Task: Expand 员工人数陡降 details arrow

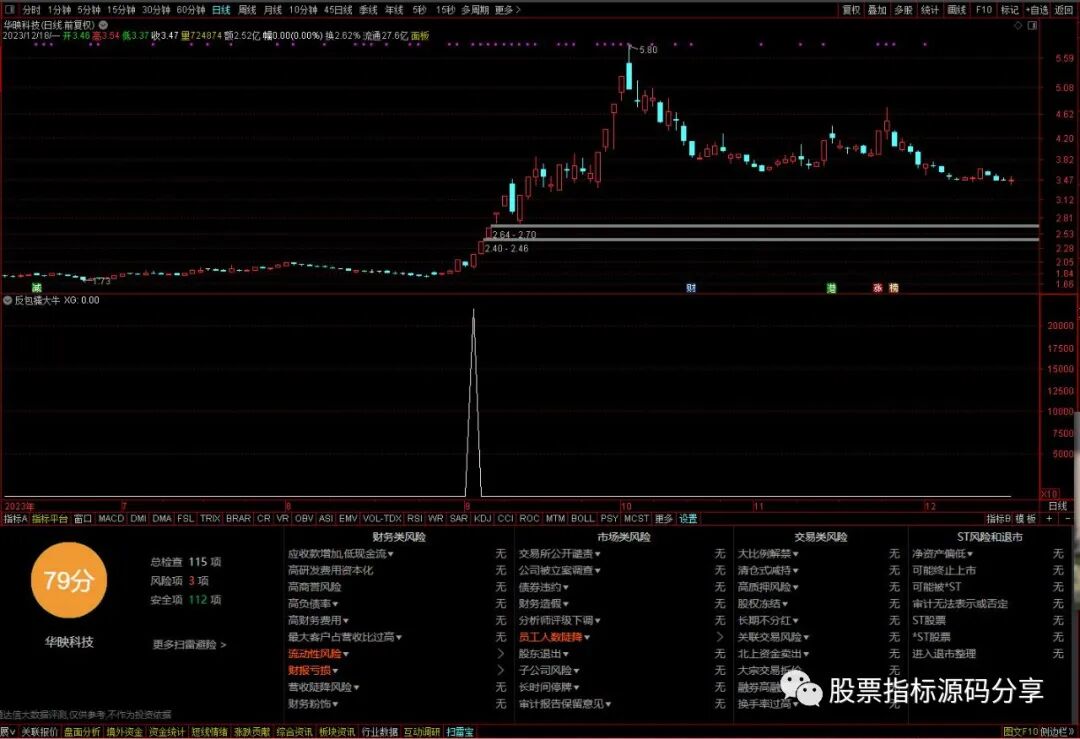Action: pyautogui.click(x=720, y=637)
